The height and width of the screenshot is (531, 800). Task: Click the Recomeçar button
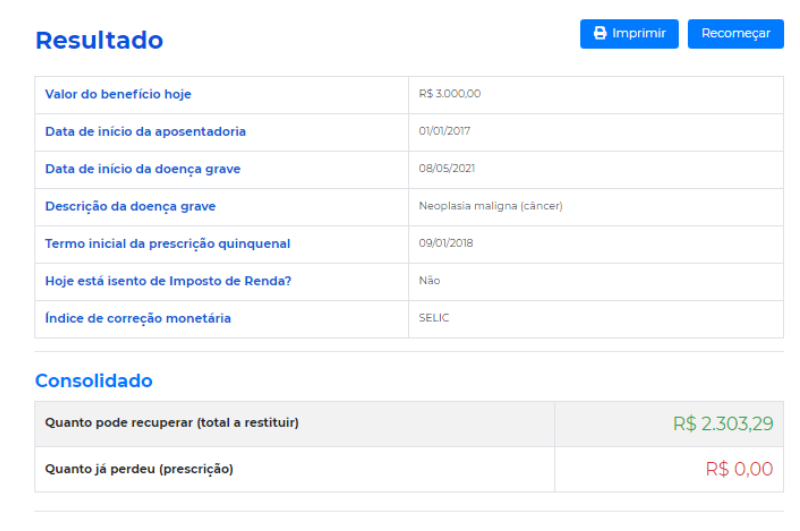[x=735, y=34]
